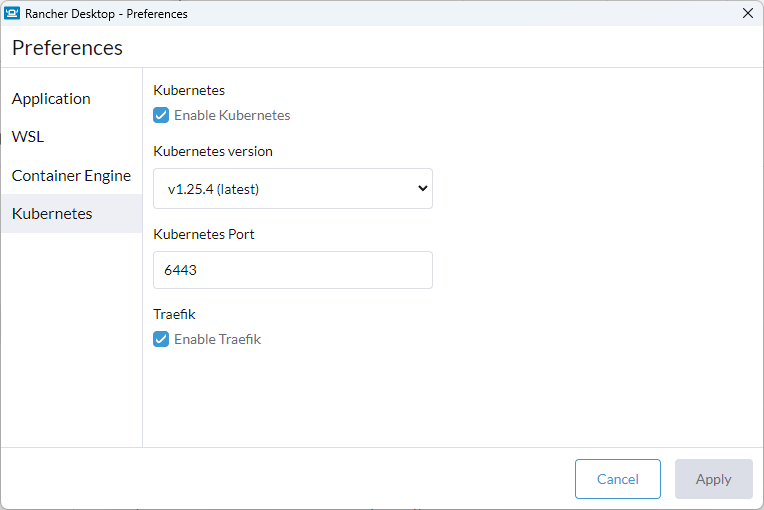Cancel the preference changes

click(x=618, y=479)
